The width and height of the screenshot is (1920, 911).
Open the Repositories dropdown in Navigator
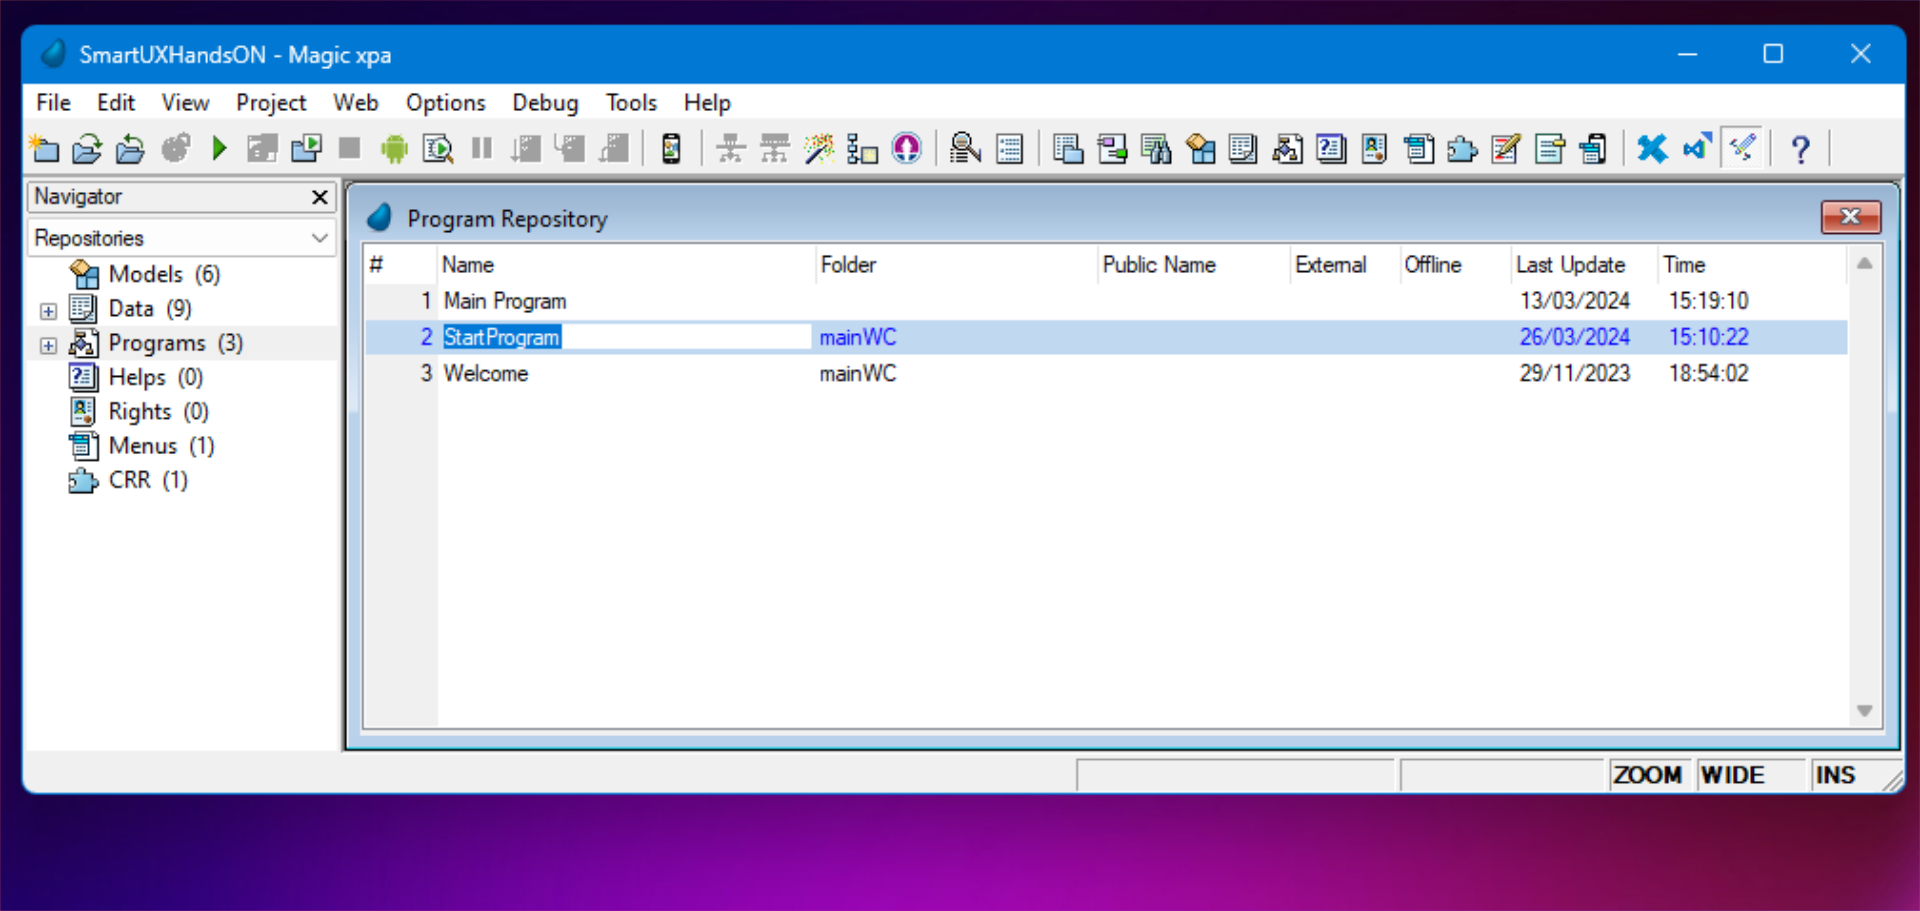(319, 238)
